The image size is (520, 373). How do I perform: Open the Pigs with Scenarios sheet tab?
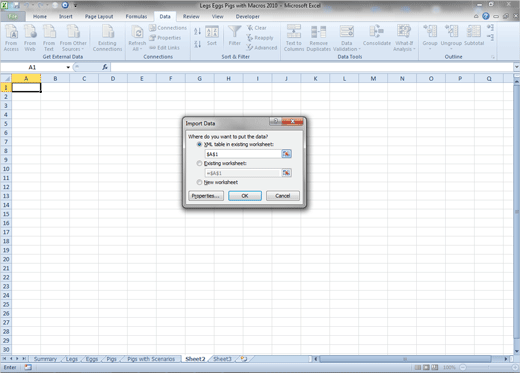pos(151,359)
